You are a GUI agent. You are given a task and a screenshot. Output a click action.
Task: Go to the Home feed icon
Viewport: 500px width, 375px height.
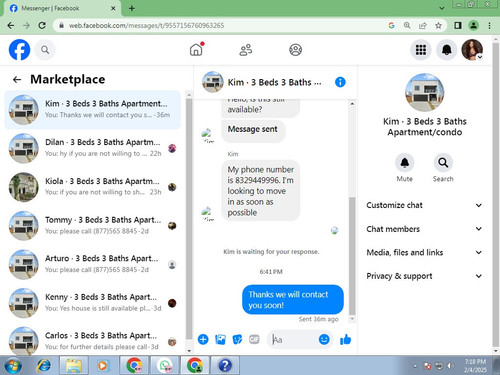[196, 50]
